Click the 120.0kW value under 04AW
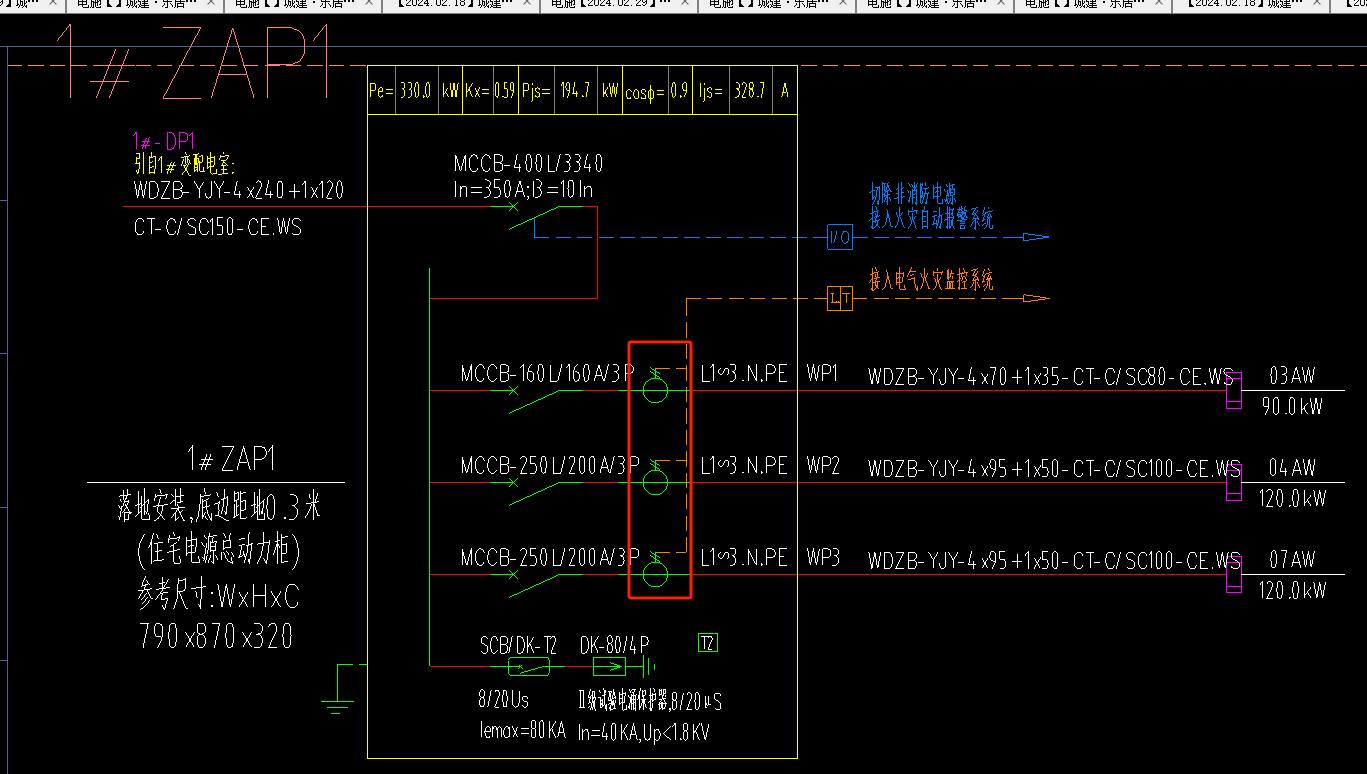1367x774 pixels. (x=1292, y=499)
